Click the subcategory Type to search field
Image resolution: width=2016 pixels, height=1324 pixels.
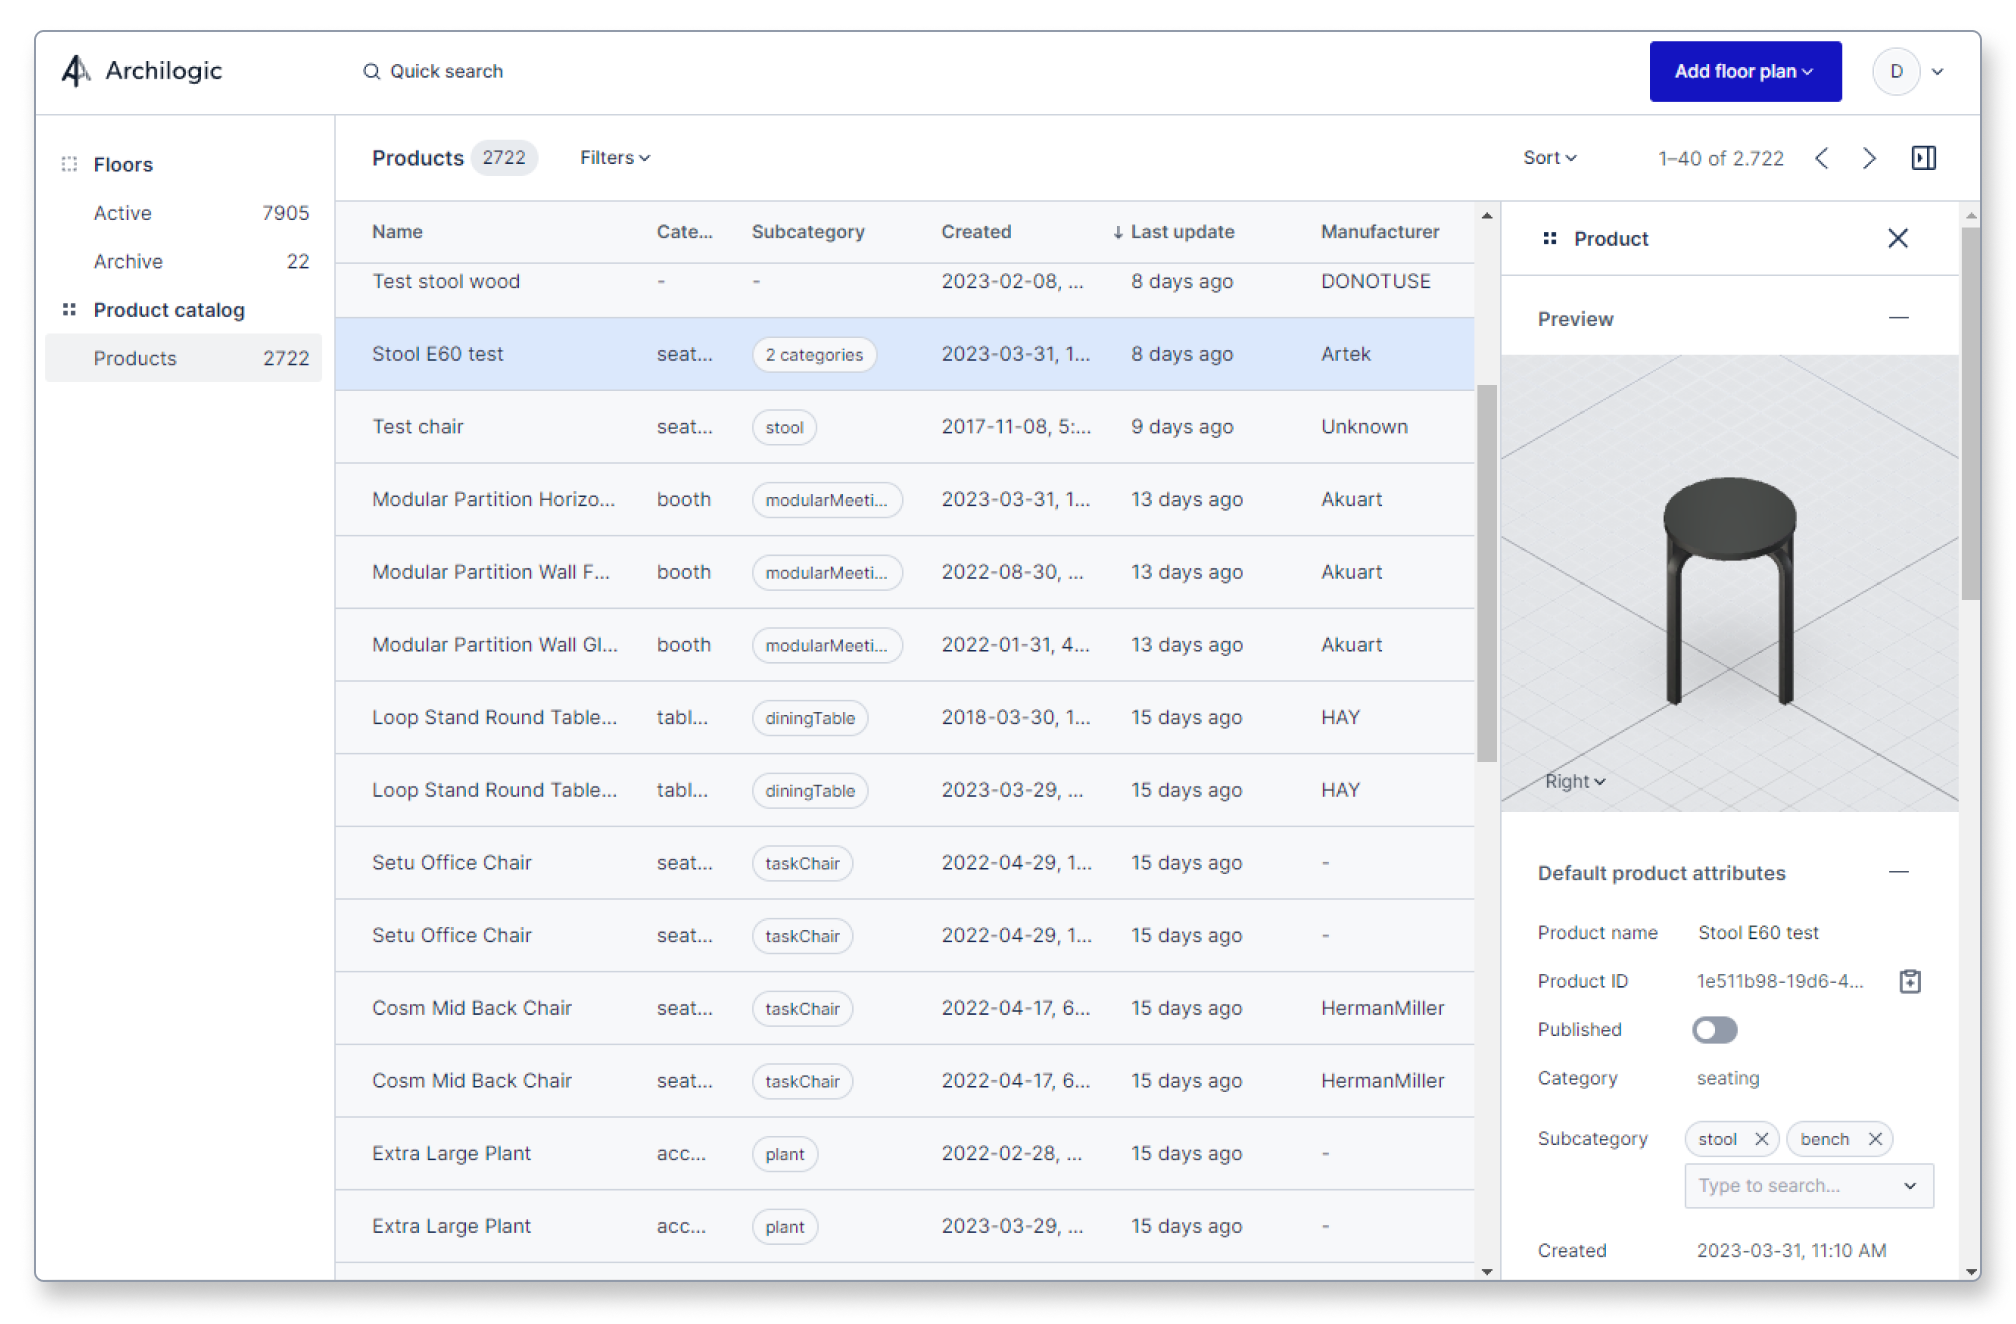coord(1790,1186)
